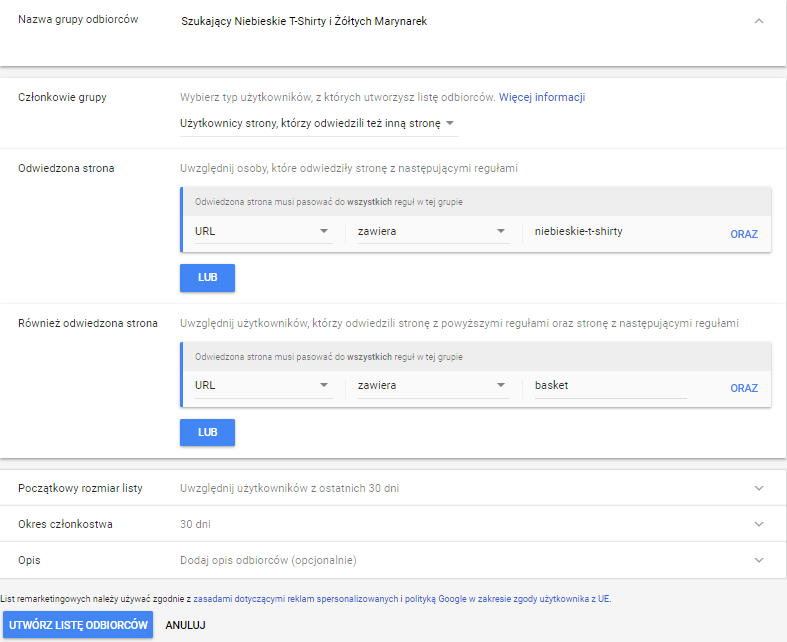Expand the 'Opis' section
This screenshot has width=787, height=642.
click(x=759, y=560)
